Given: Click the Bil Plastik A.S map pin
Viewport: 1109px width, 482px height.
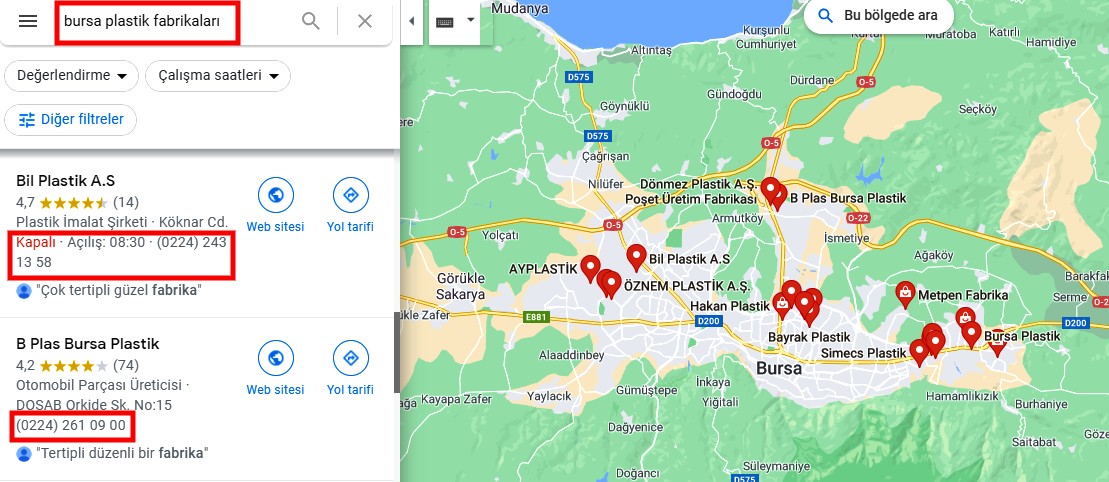Looking at the screenshot, I should [637, 258].
